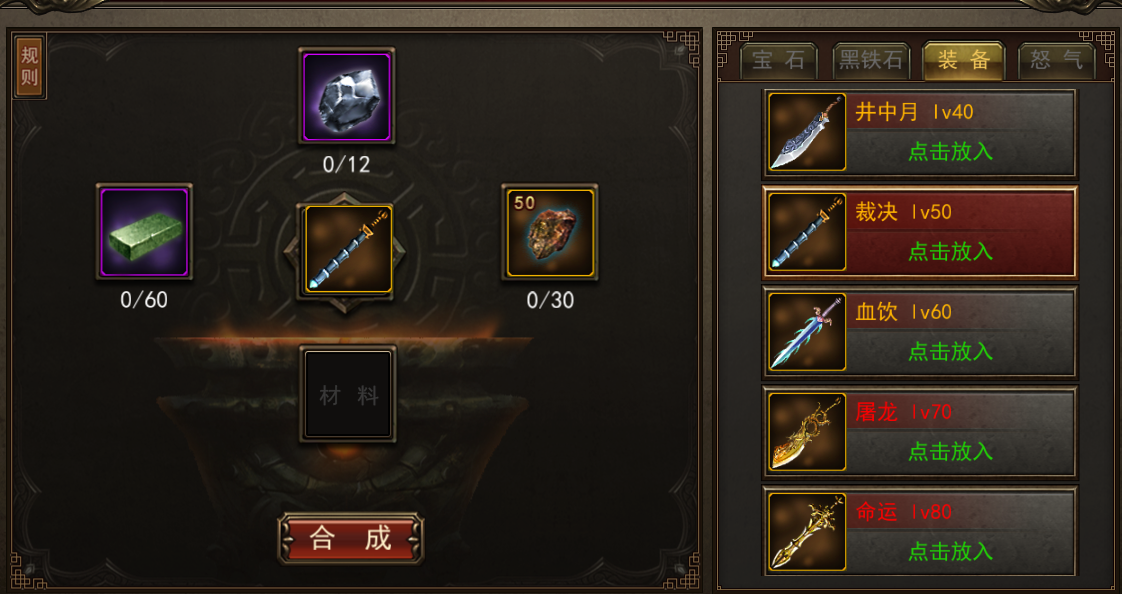Click the empty 材料 material slot
Viewport: 1122px width, 594px height.
pos(348,394)
